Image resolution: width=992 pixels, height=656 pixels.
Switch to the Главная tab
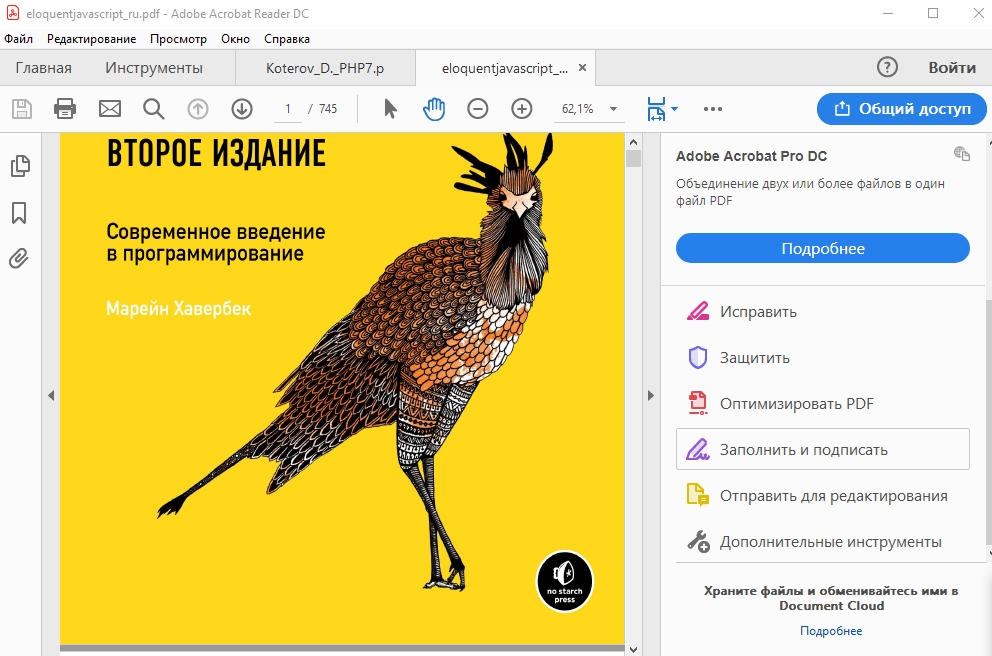point(44,68)
